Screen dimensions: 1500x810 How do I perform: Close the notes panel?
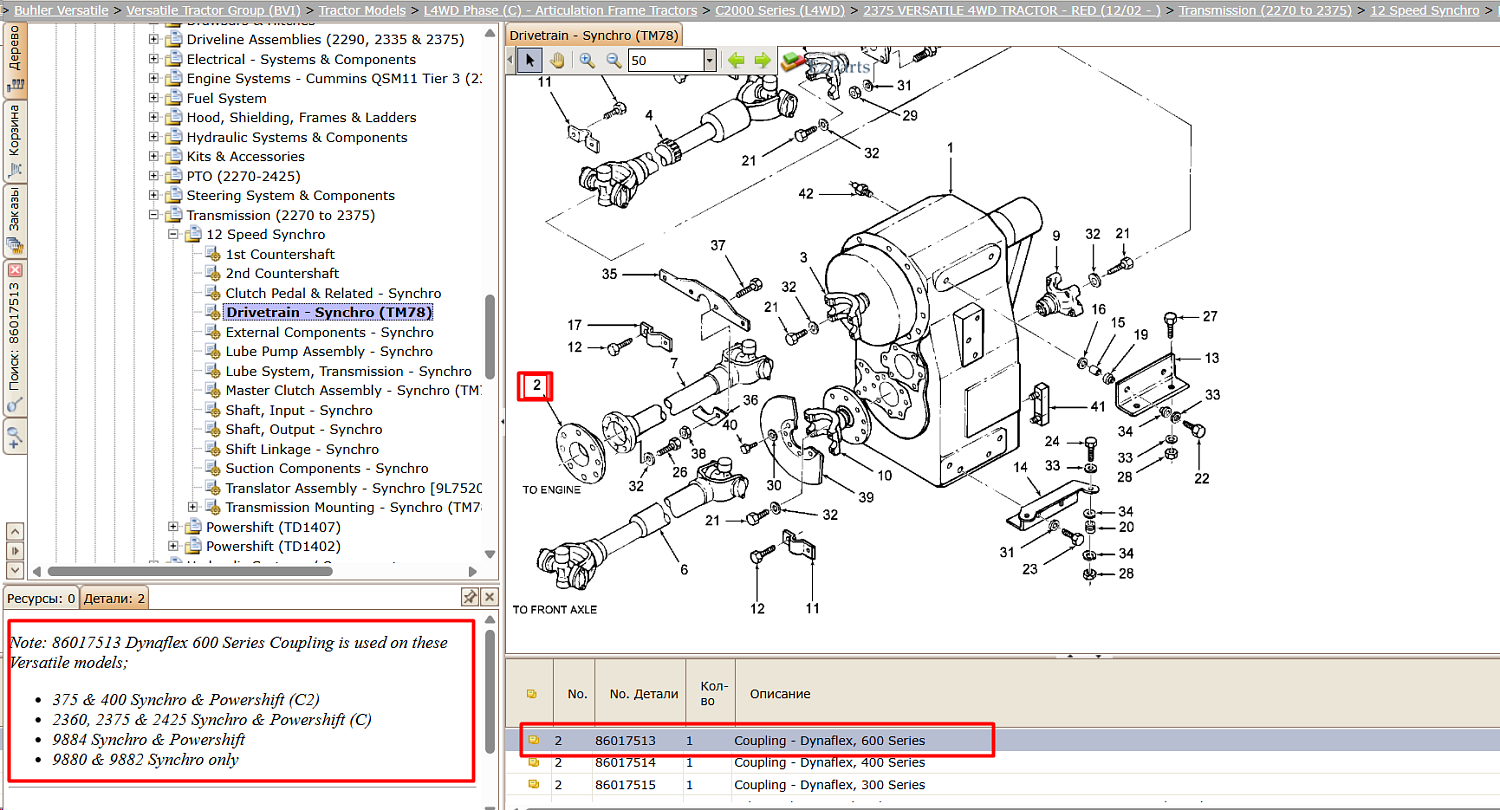(x=489, y=597)
